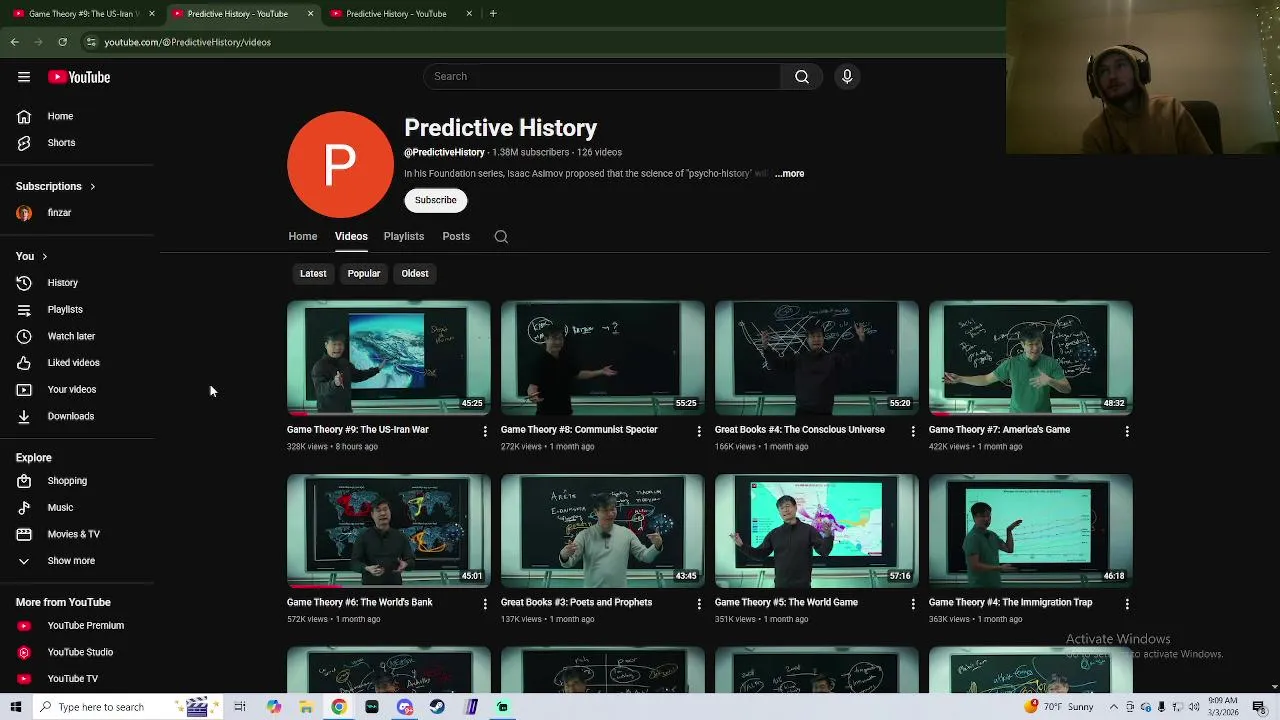Open Game Theory #6: The World's Bank title
1280x720 pixels.
(x=360, y=603)
